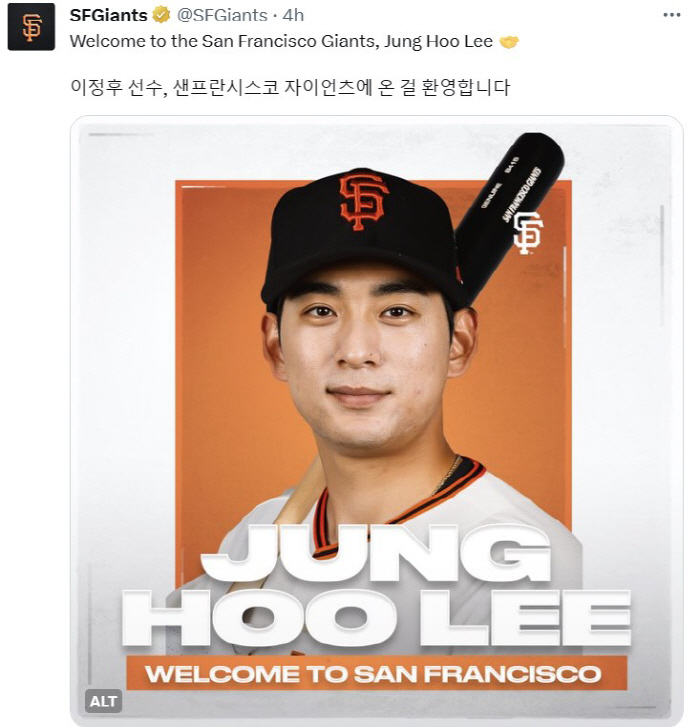Open the attached welcome graphic image
Screen dimensions: 700x727
(376, 420)
